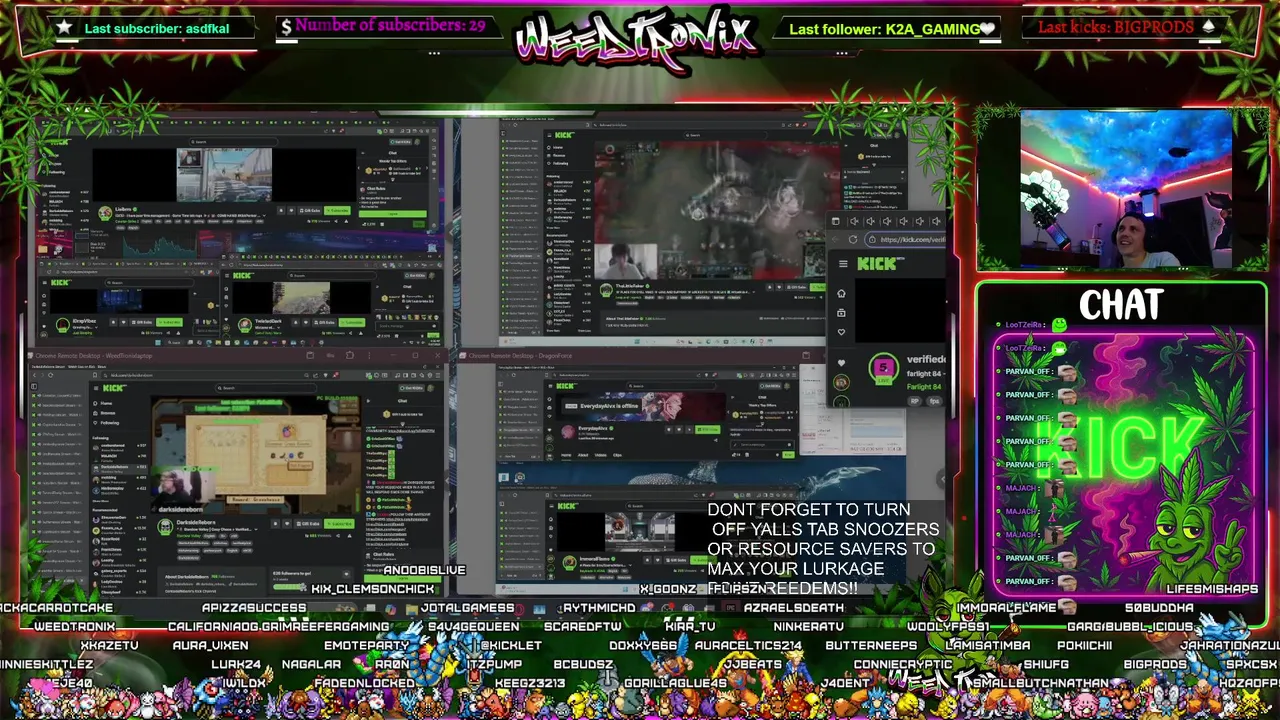Click tab actions icon left of muted tabs
Viewport: 1280px width, 720px height.
836,221
